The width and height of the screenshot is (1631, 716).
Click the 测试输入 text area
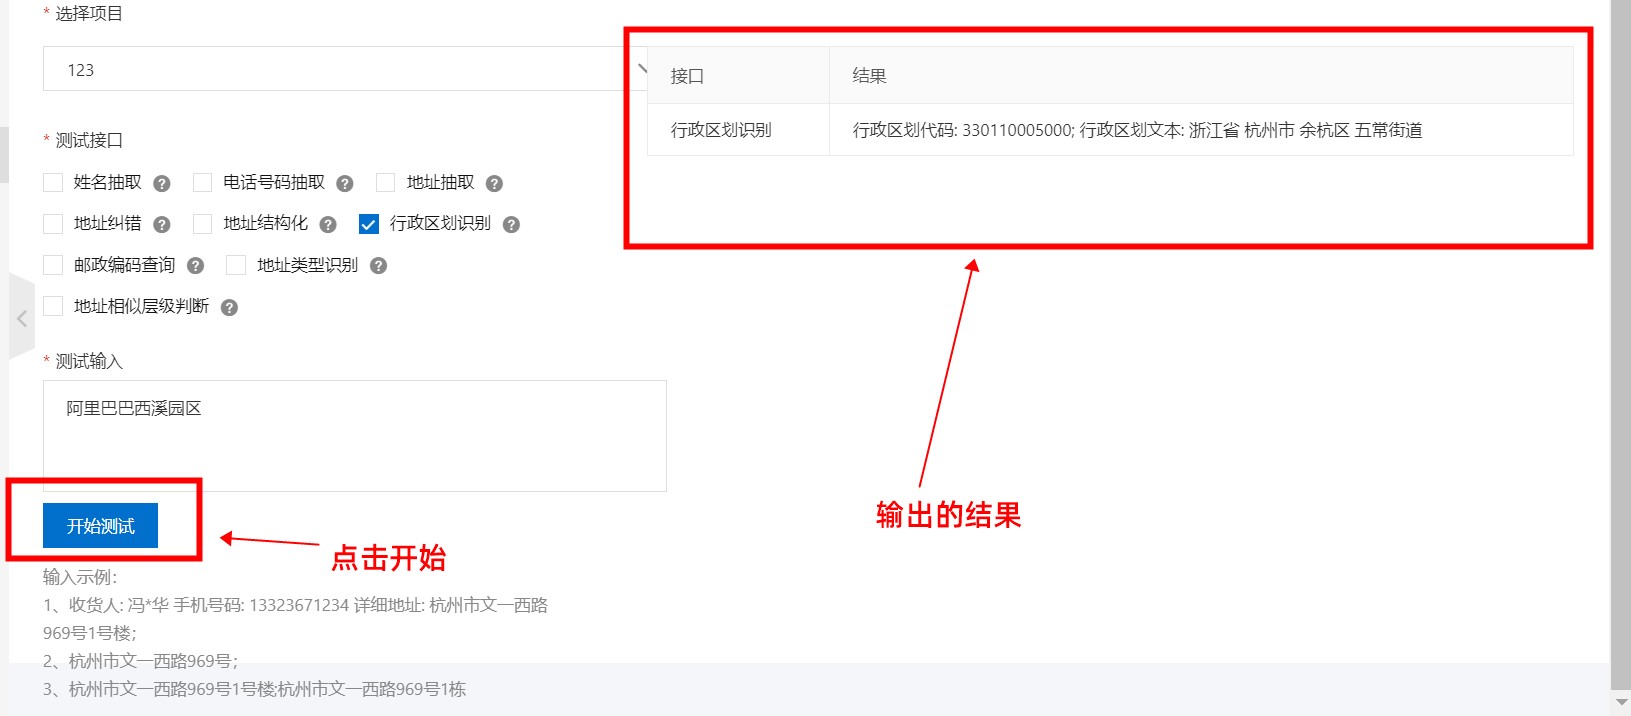[354, 436]
